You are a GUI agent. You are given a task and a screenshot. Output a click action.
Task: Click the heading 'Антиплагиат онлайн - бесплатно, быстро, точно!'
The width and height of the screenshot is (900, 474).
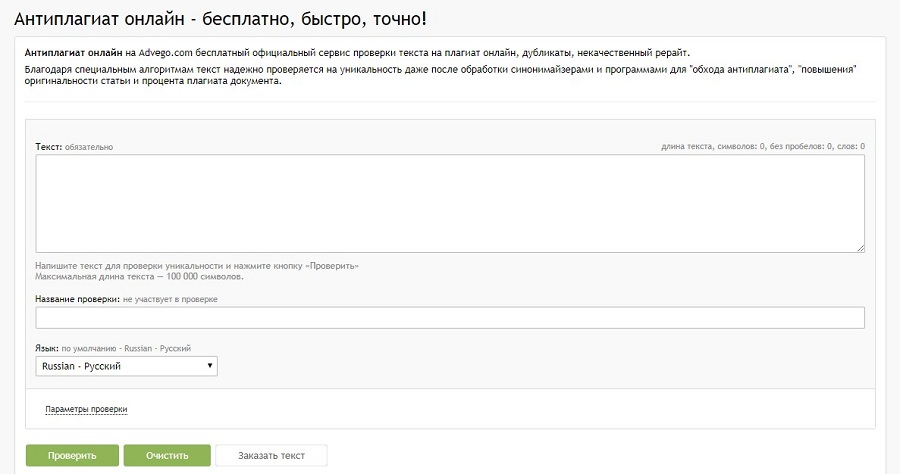click(x=220, y=19)
